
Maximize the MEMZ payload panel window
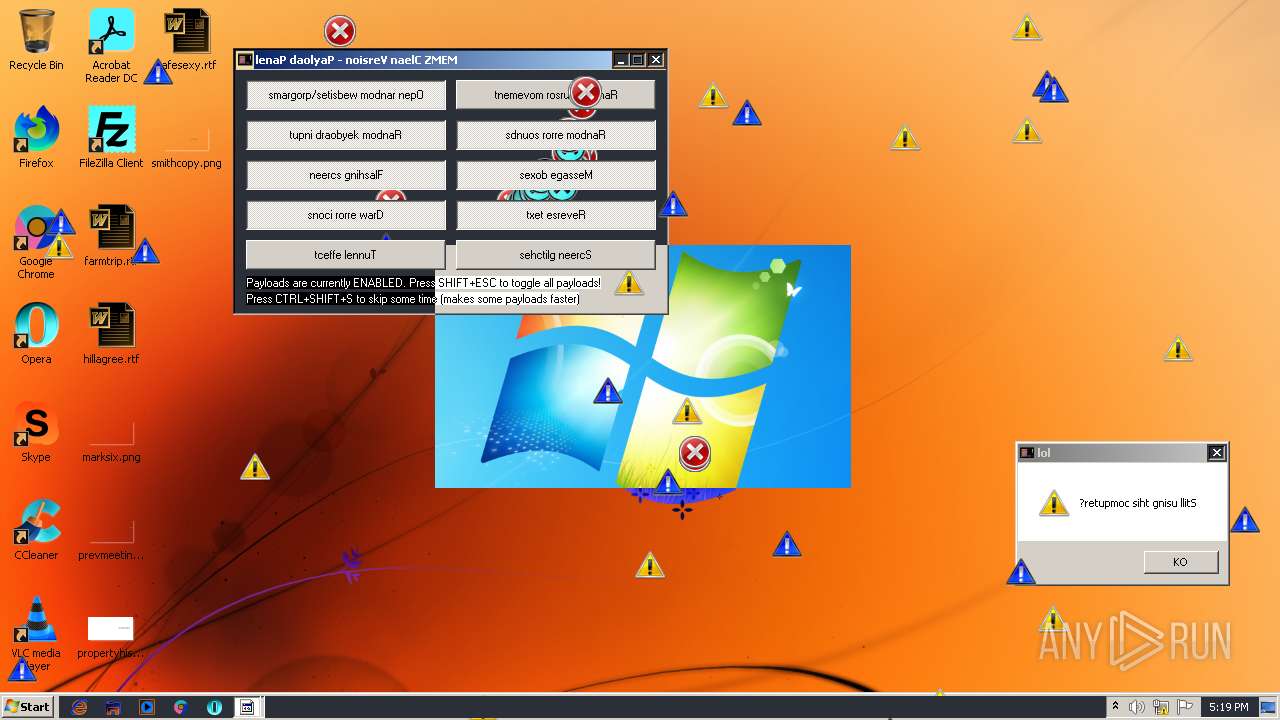(x=637, y=60)
